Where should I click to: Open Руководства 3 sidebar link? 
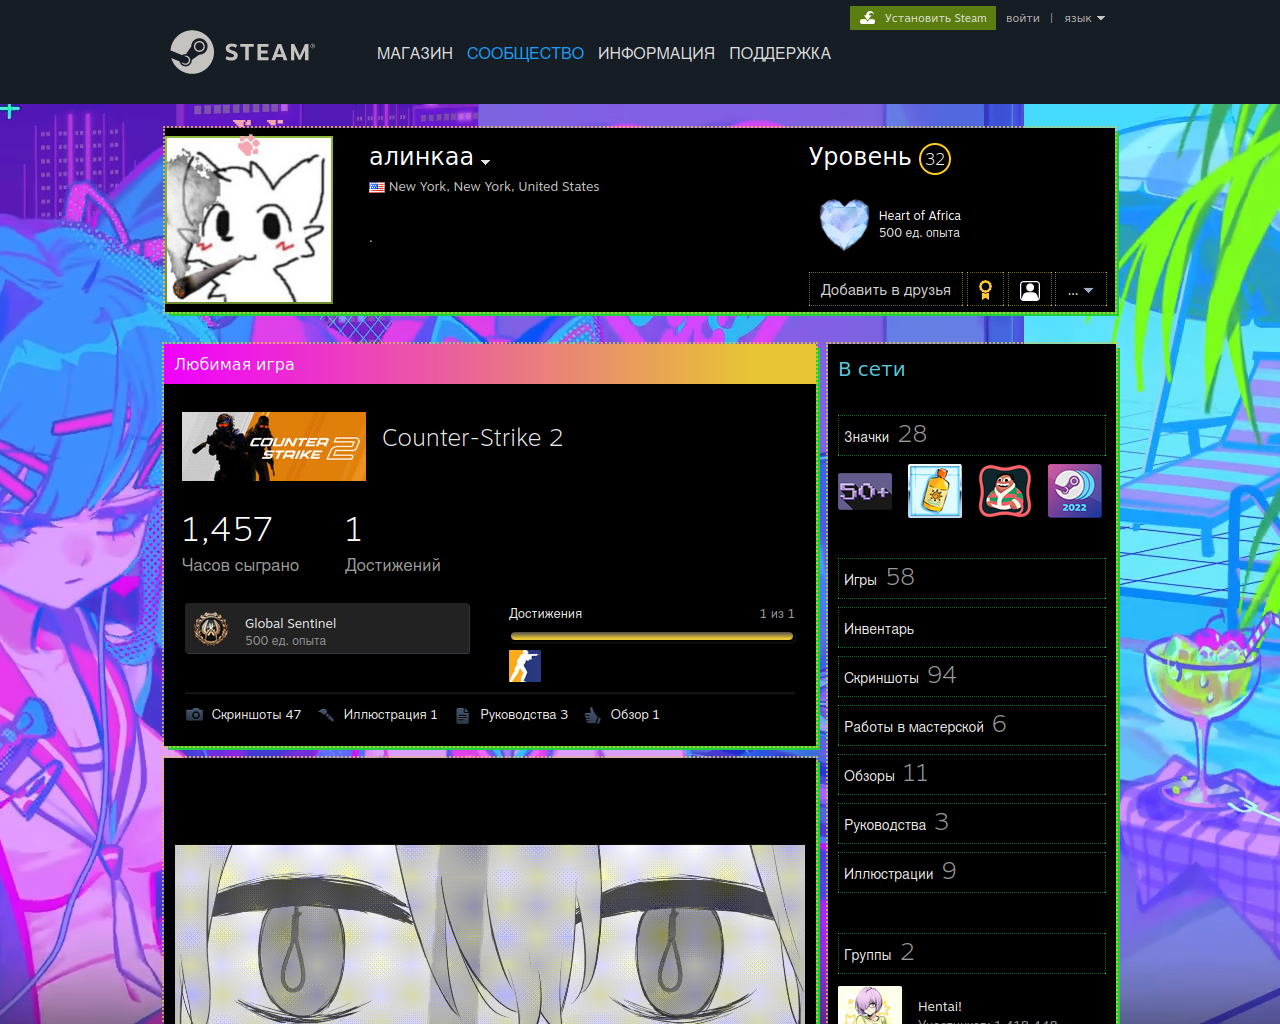coord(972,824)
